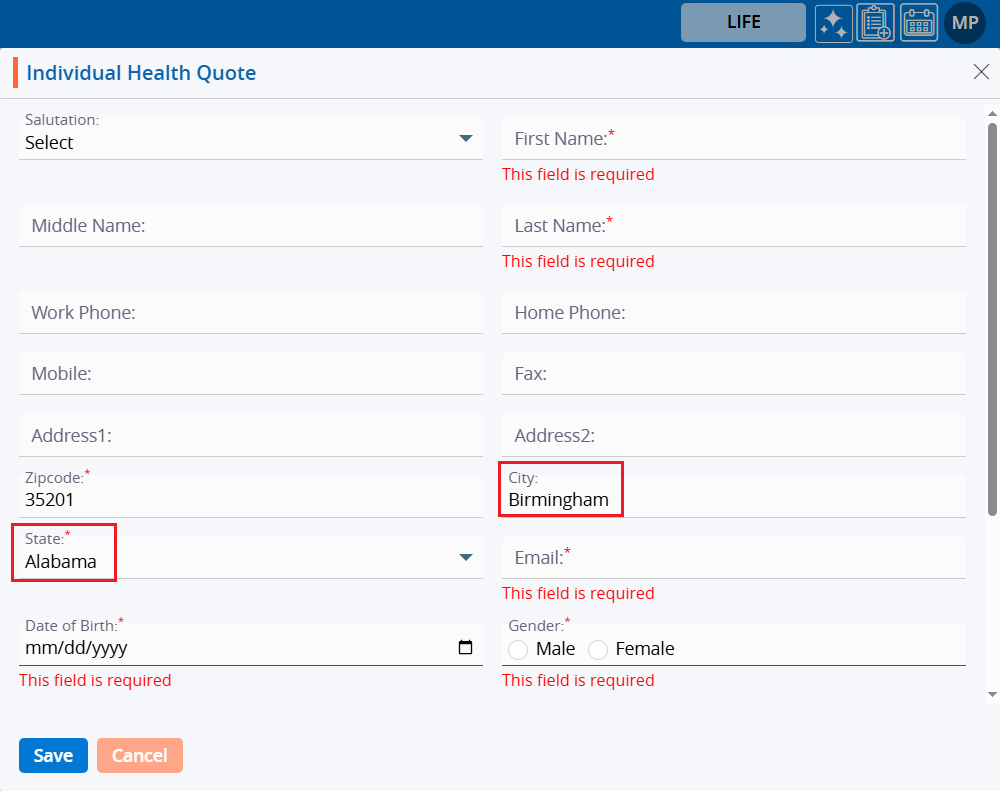Viewport: 1000px width, 791px height.
Task: Click into the Email field
Action: [733, 557]
